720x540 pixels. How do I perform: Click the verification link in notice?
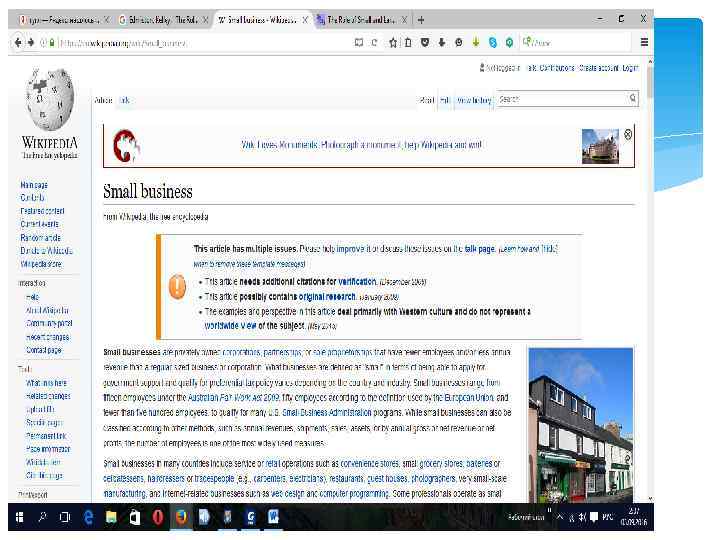357,281
